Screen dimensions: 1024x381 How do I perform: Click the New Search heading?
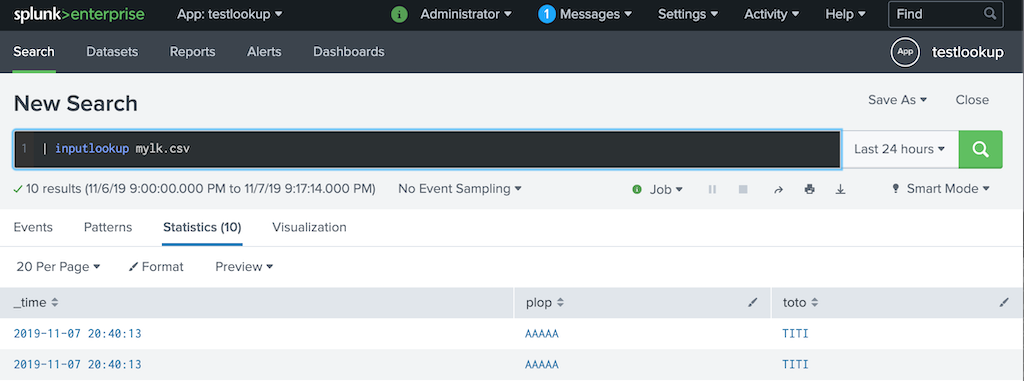tap(76, 103)
